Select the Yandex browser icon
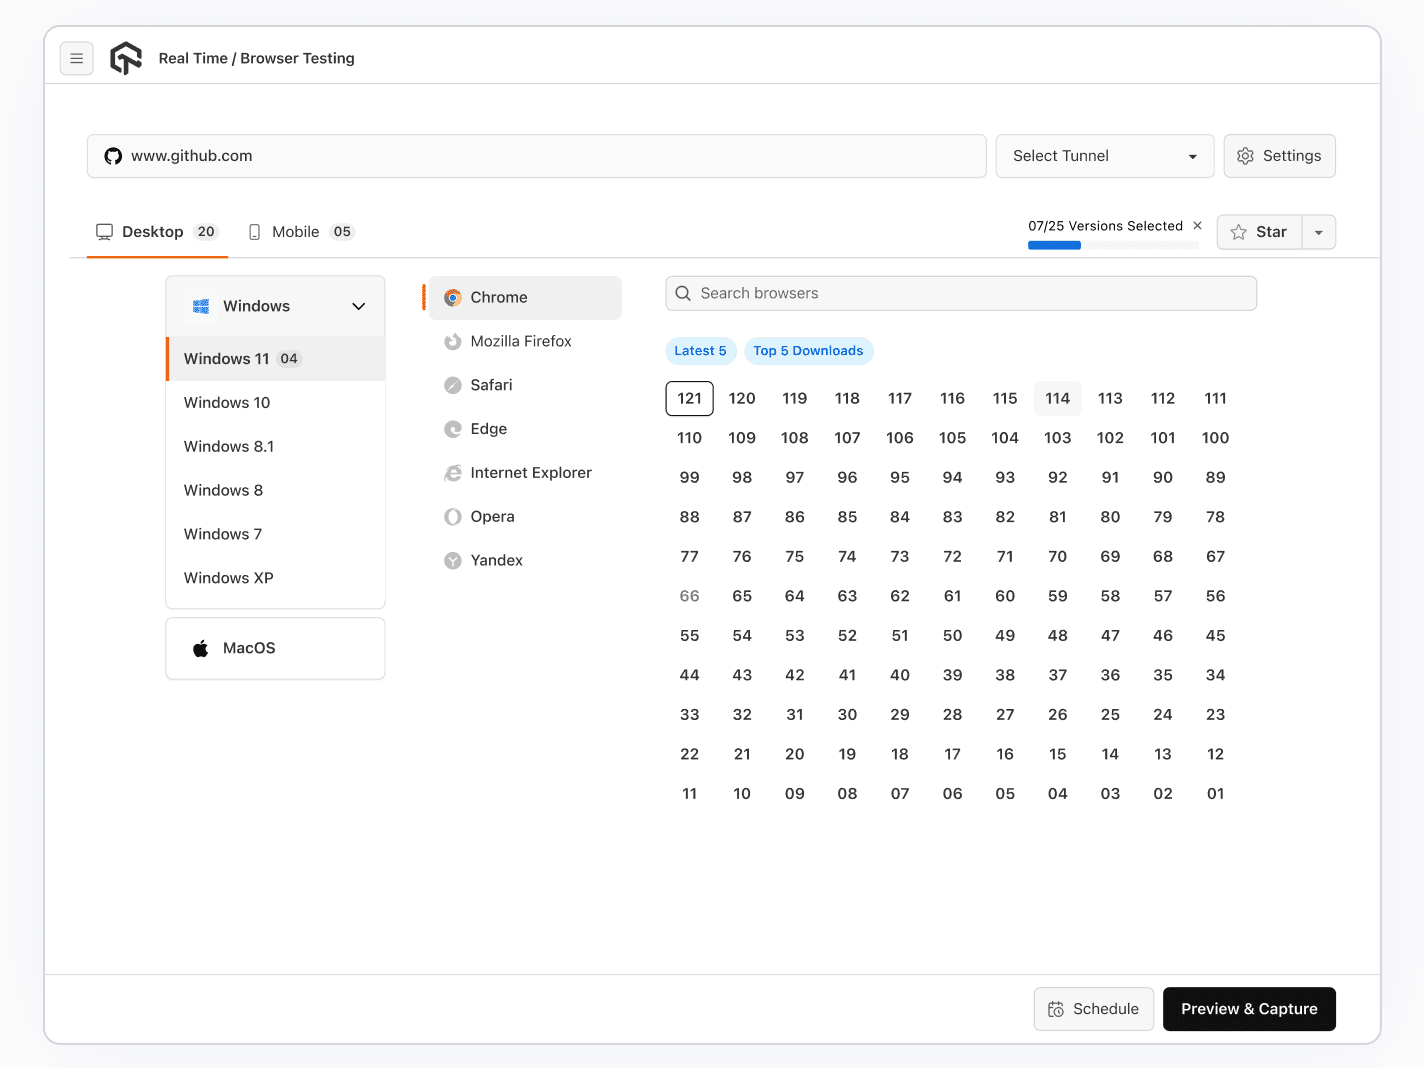 click(x=453, y=560)
